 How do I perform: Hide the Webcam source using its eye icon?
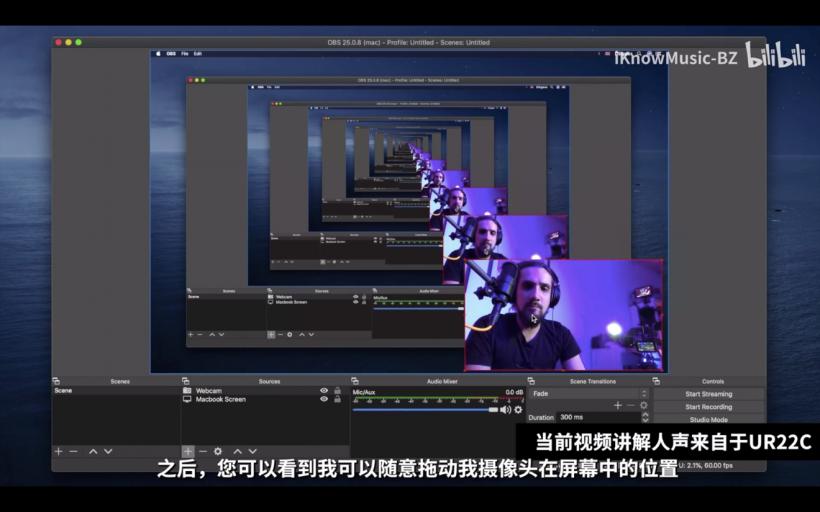point(324,391)
